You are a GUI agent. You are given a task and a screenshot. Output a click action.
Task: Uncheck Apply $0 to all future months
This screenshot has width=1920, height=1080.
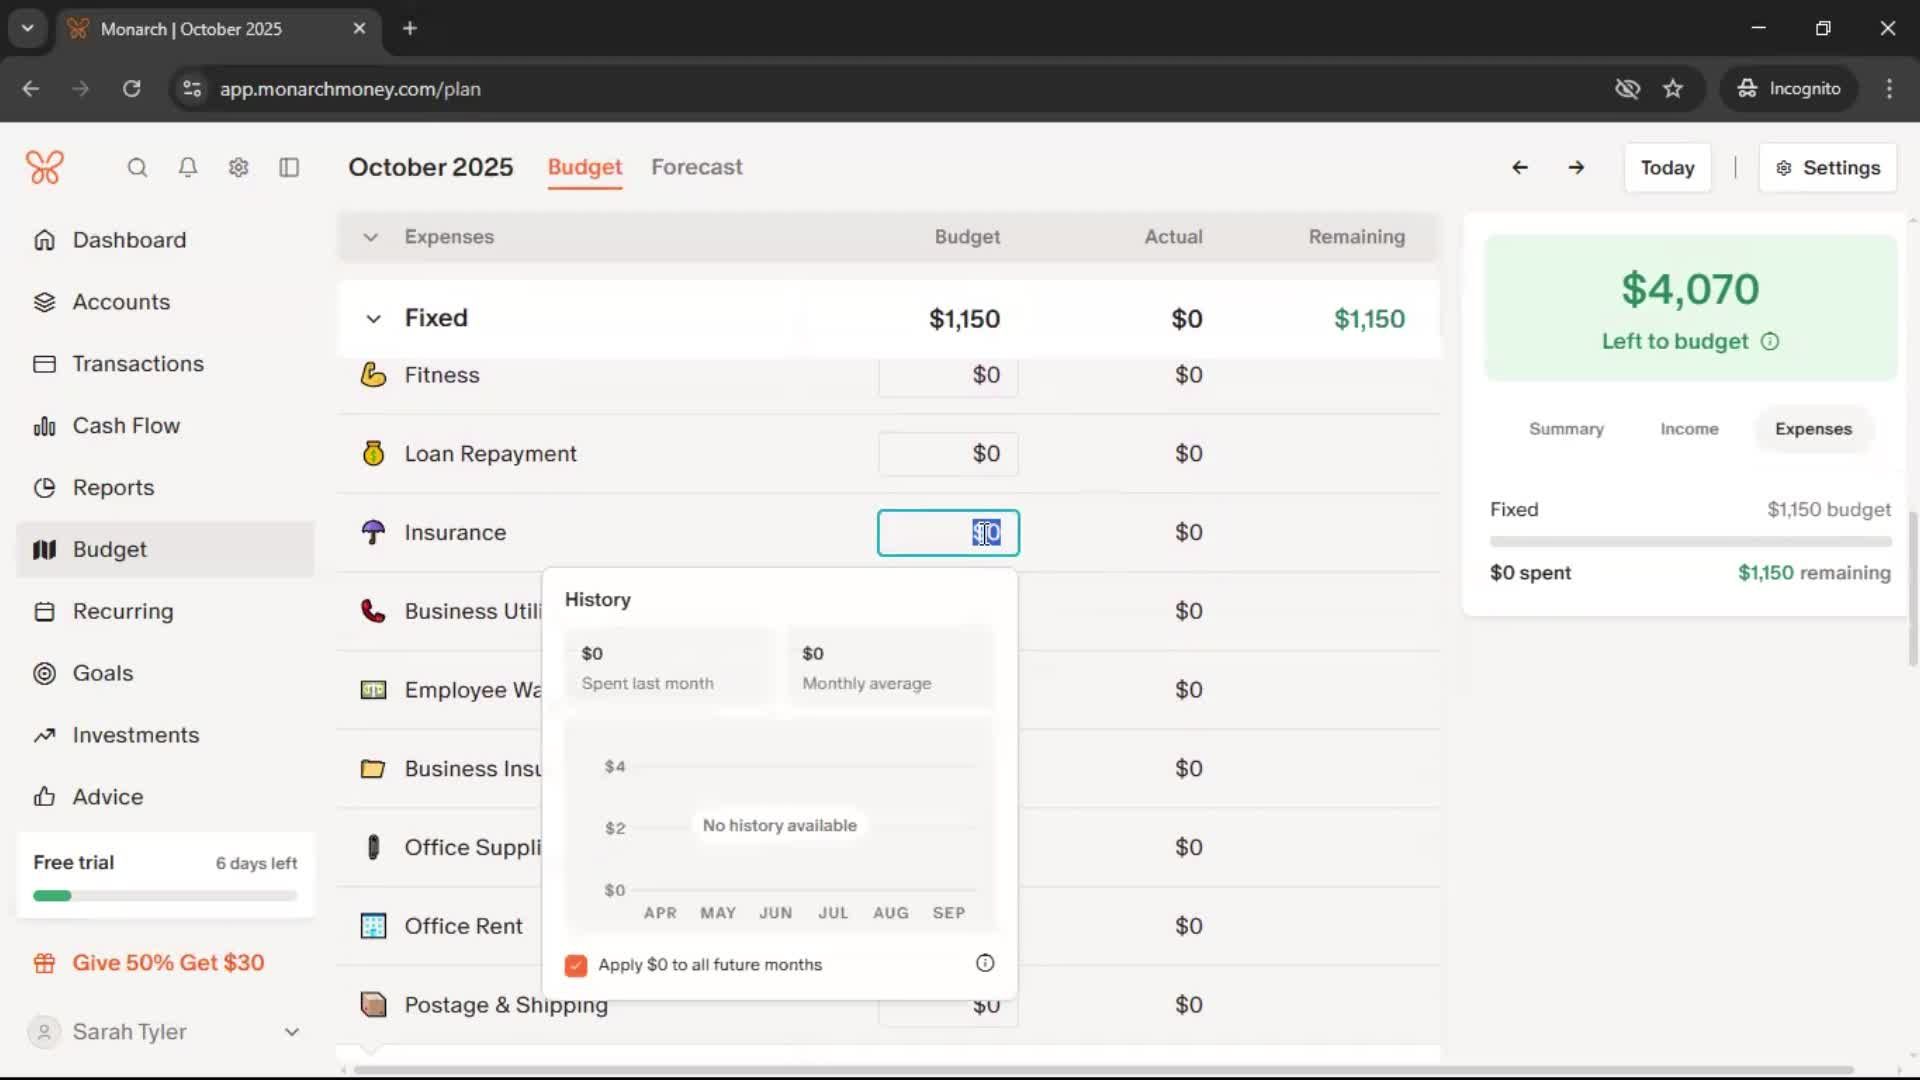click(x=576, y=965)
